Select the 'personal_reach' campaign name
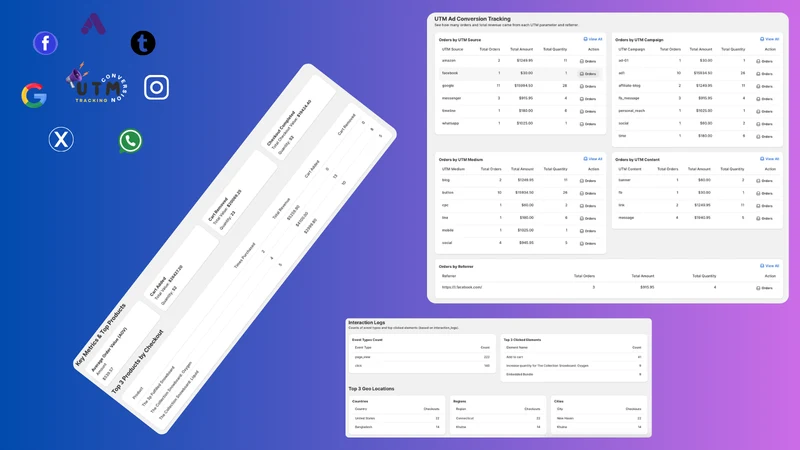 pos(631,111)
